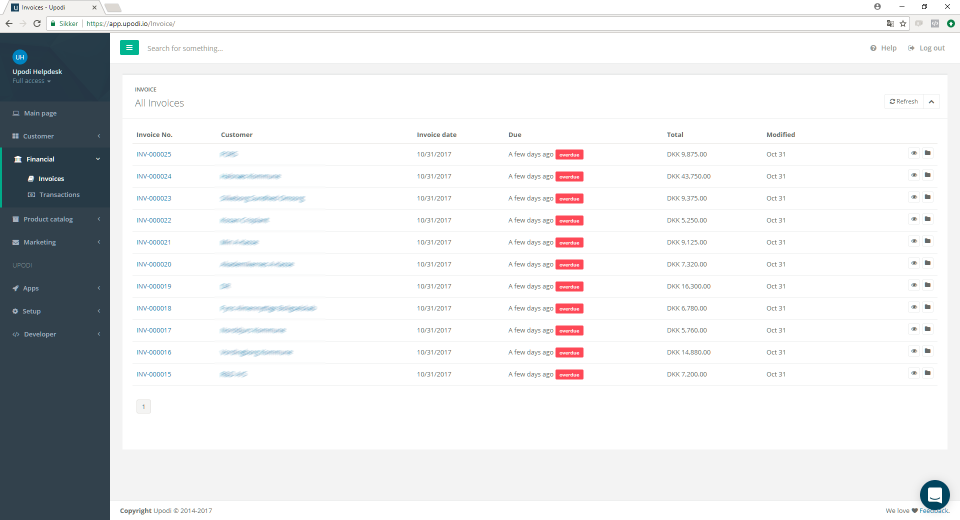Open folder icon for INV-000022
This screenshot has height=520, width=960.
point(928,220)
